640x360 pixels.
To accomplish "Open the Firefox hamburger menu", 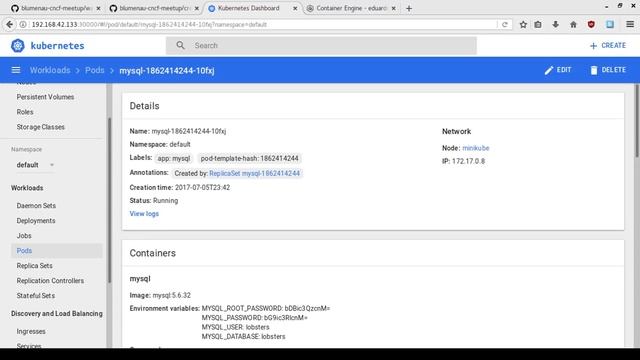I will coord(630,24).
